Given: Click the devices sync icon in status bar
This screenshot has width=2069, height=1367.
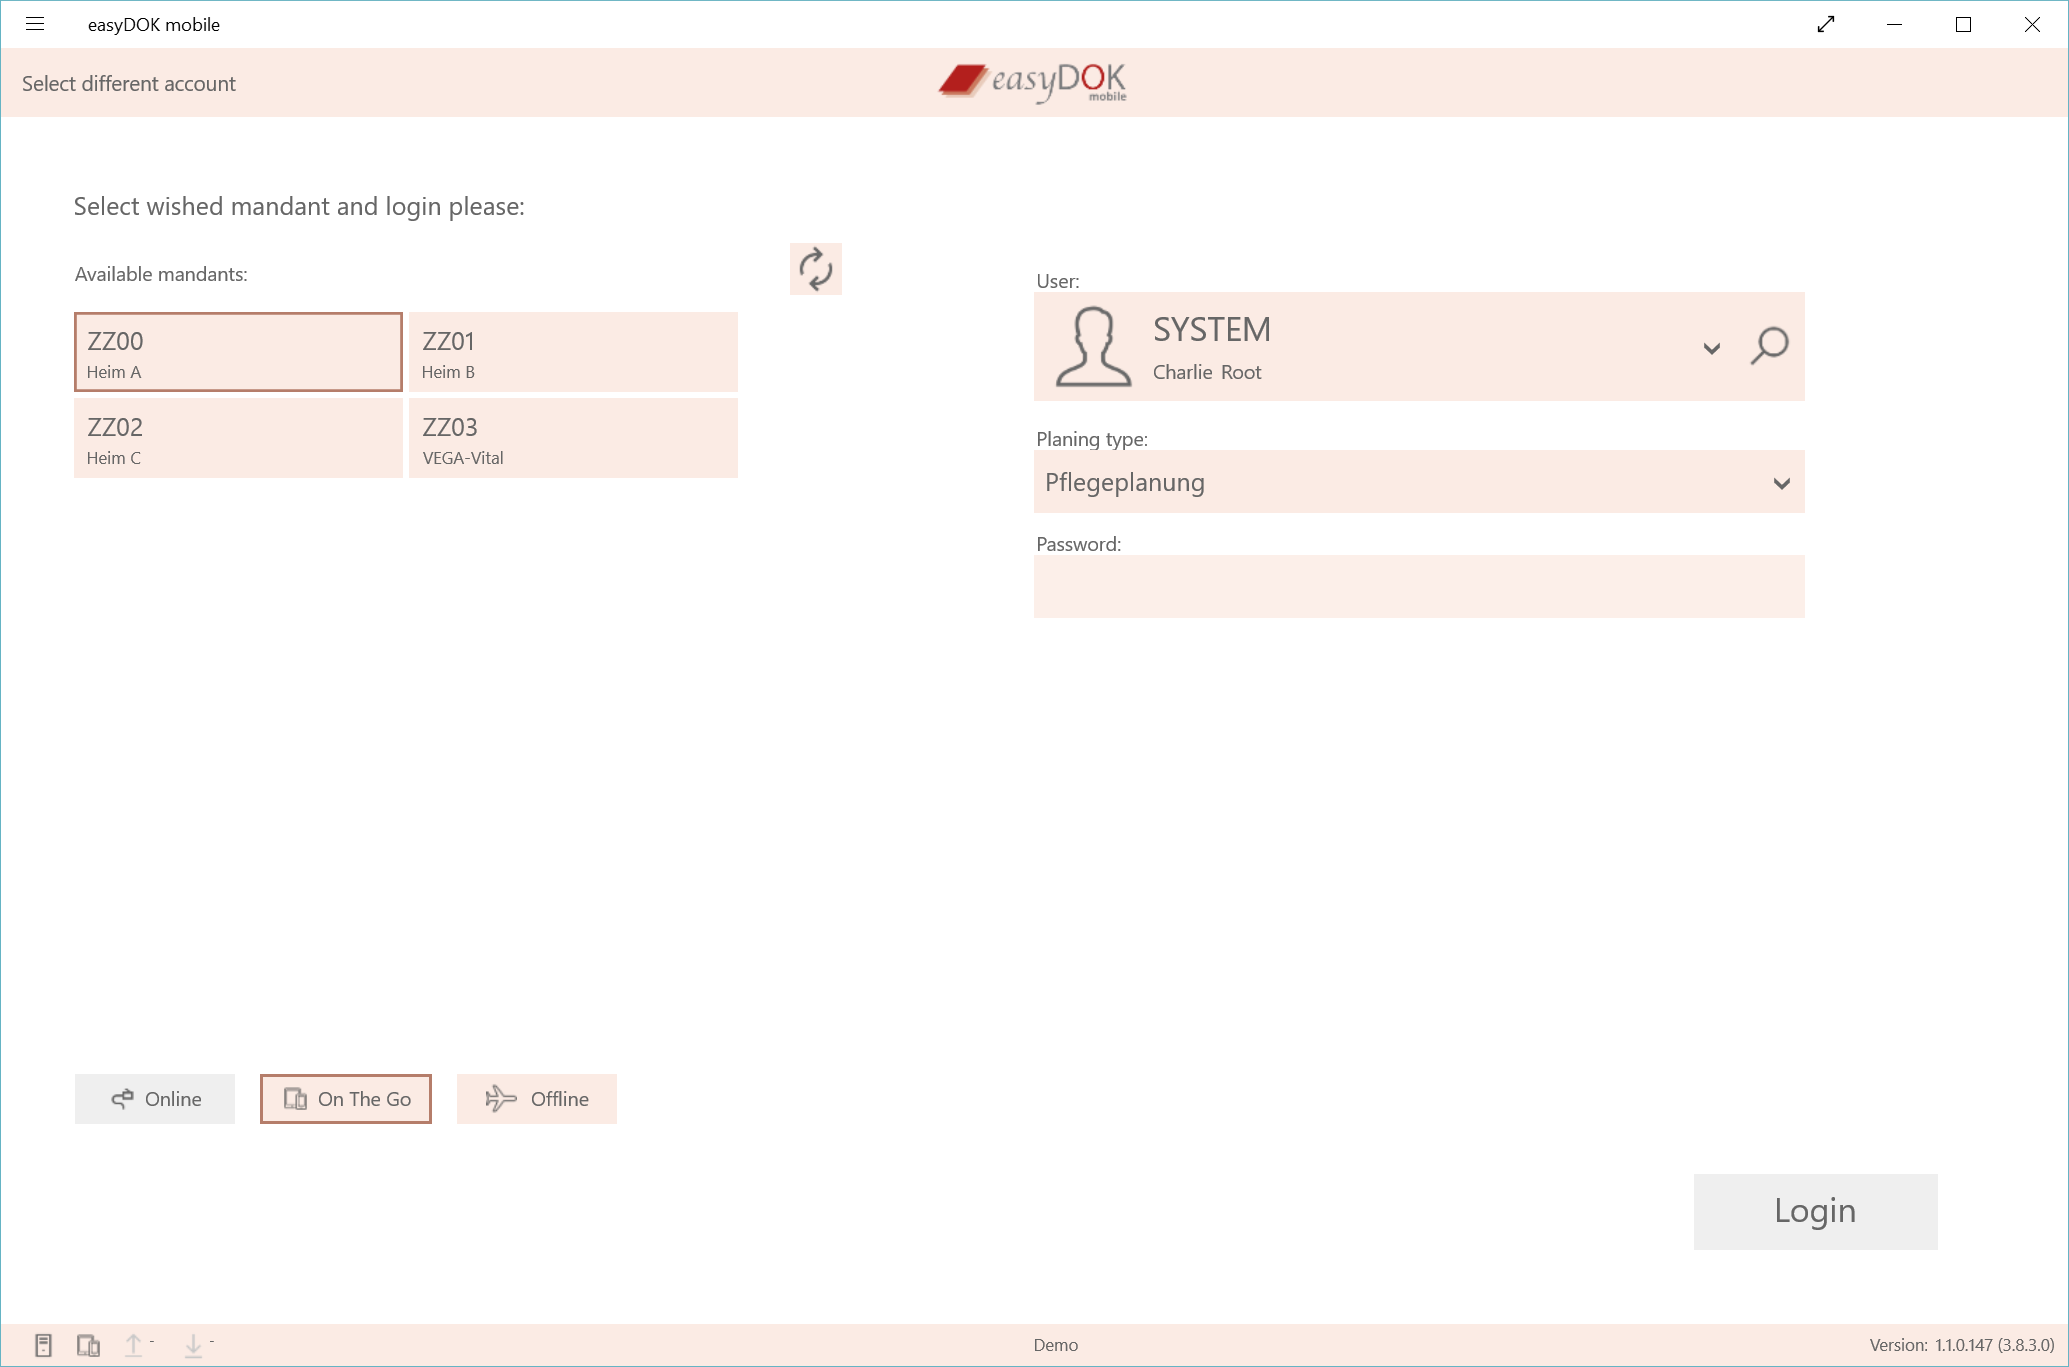Looking at the screenshot, I should point(90,1345).
